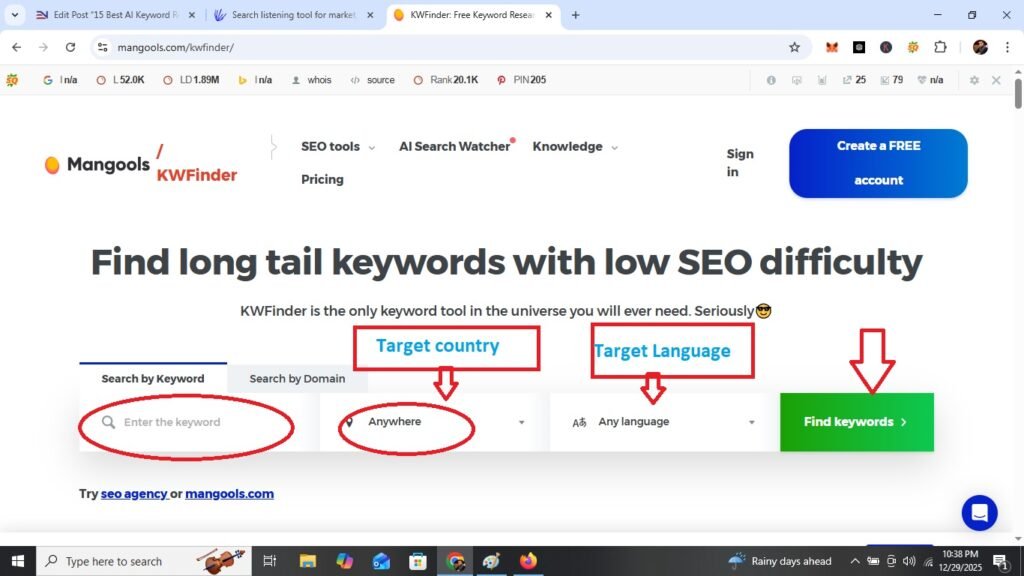Open the SEO toolbar settings gear
1024x576 pixels.
973,80
